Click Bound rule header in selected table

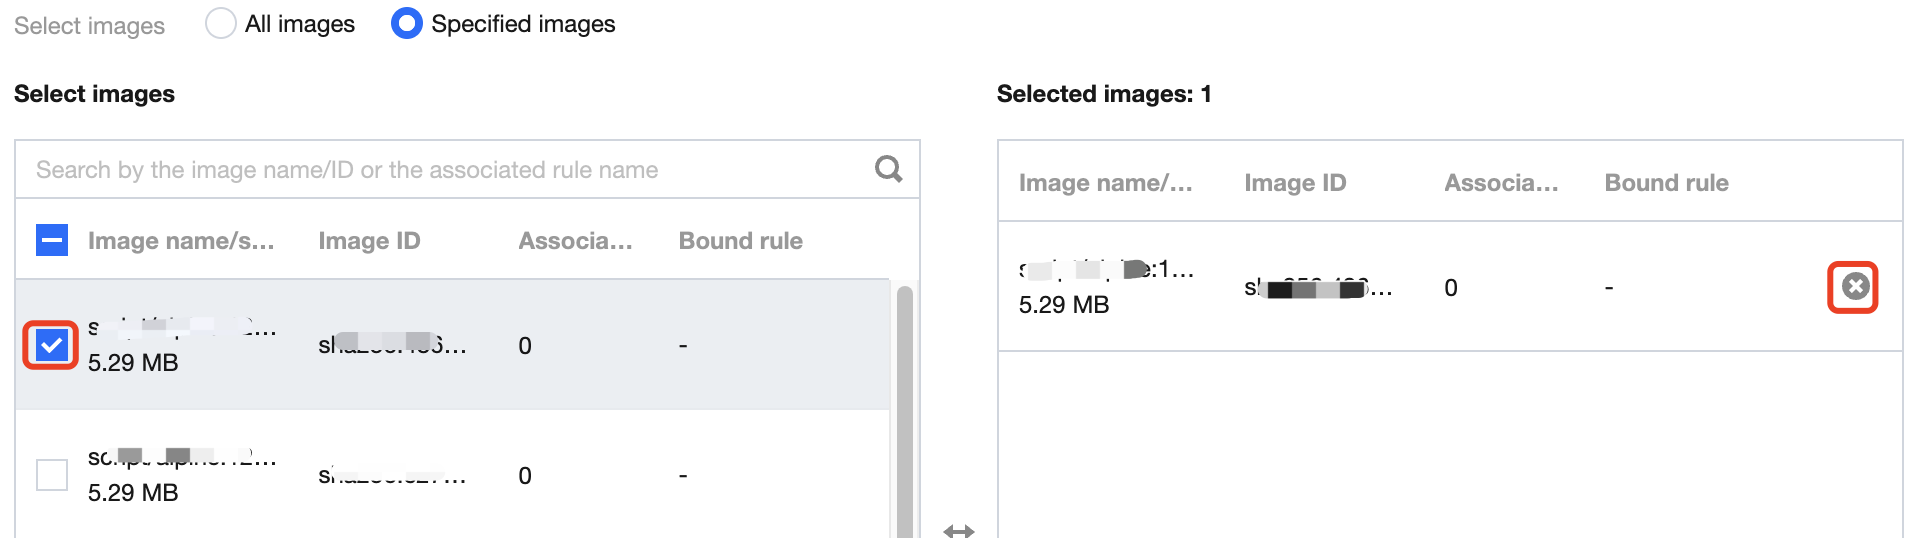[x=1666, y=183]
